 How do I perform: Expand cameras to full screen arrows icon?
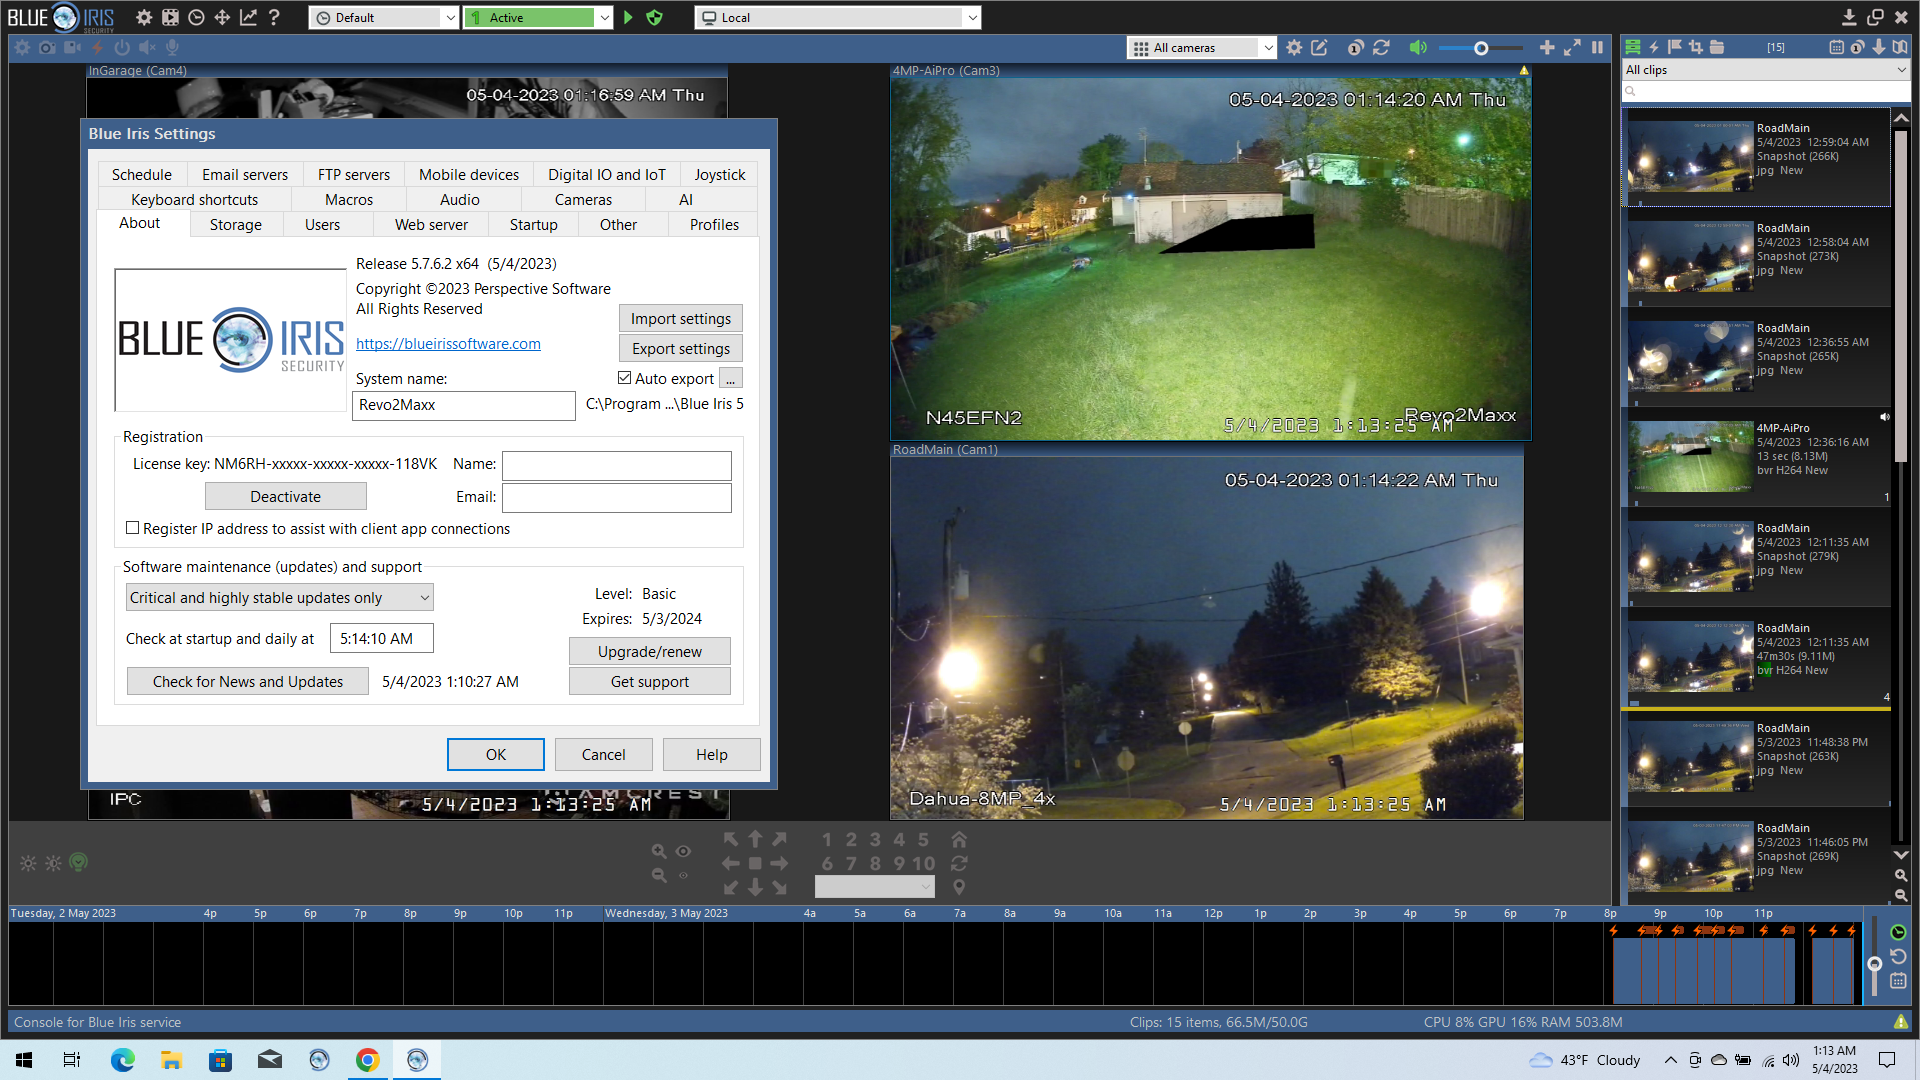(x=1572, y=47)
